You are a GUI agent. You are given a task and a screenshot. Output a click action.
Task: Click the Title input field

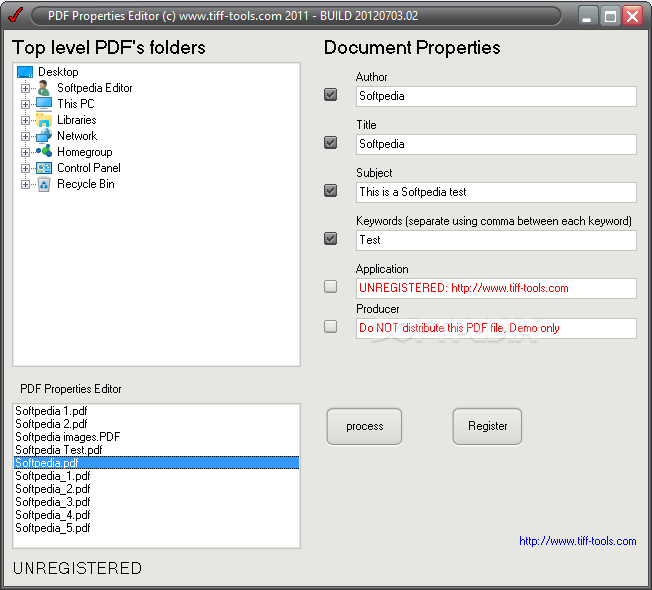496,144
